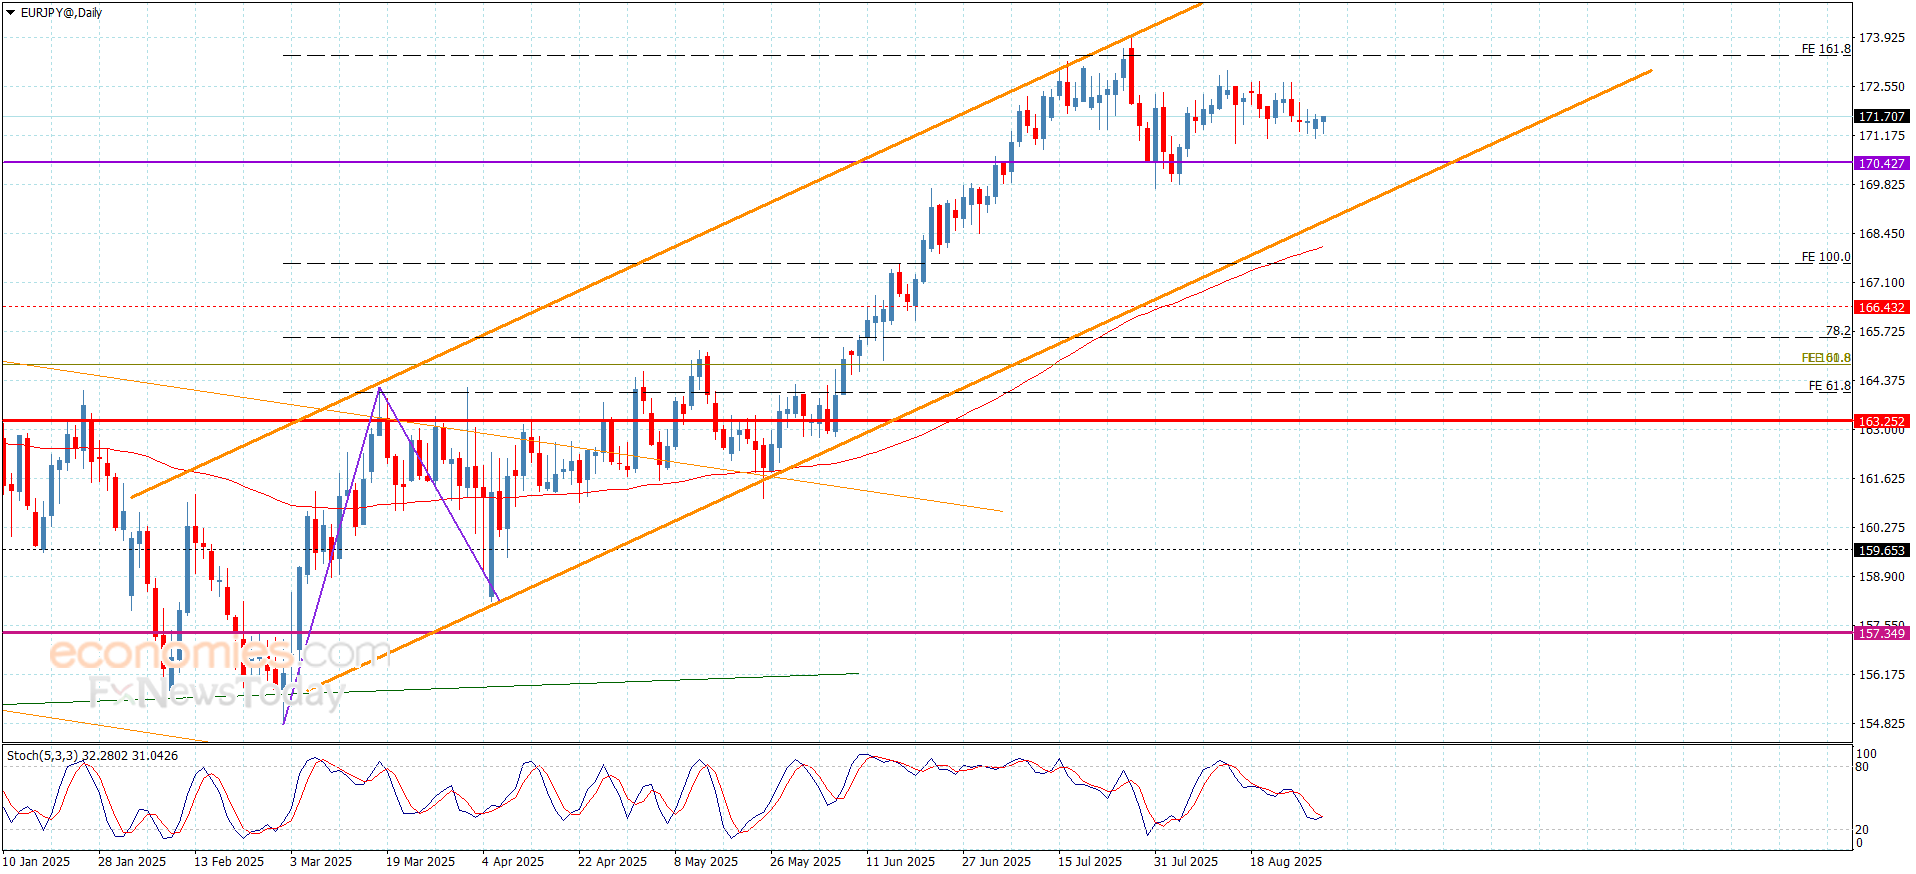The width and height of the screenshot is (1916, 874).
Task: Click the 167.100 price axis label
Action: 1881,283
